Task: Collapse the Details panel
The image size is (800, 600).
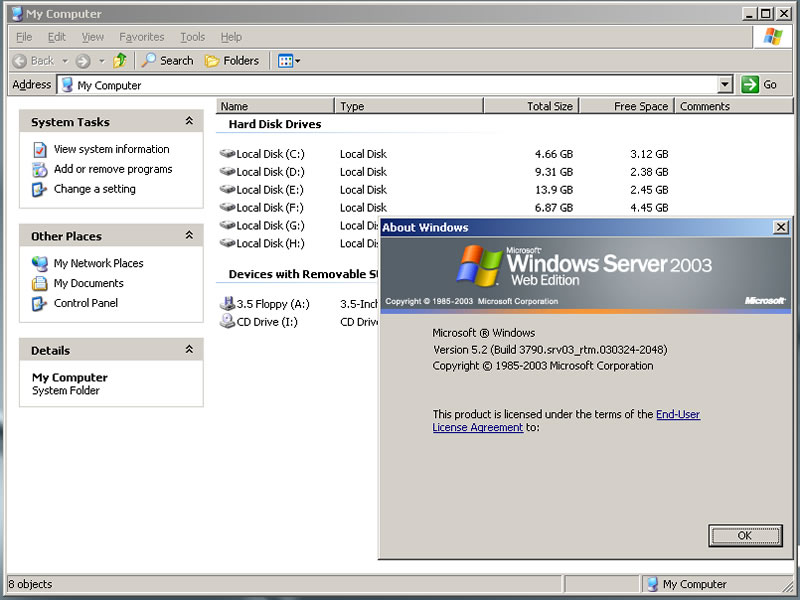Action: [x=189, y=349]
